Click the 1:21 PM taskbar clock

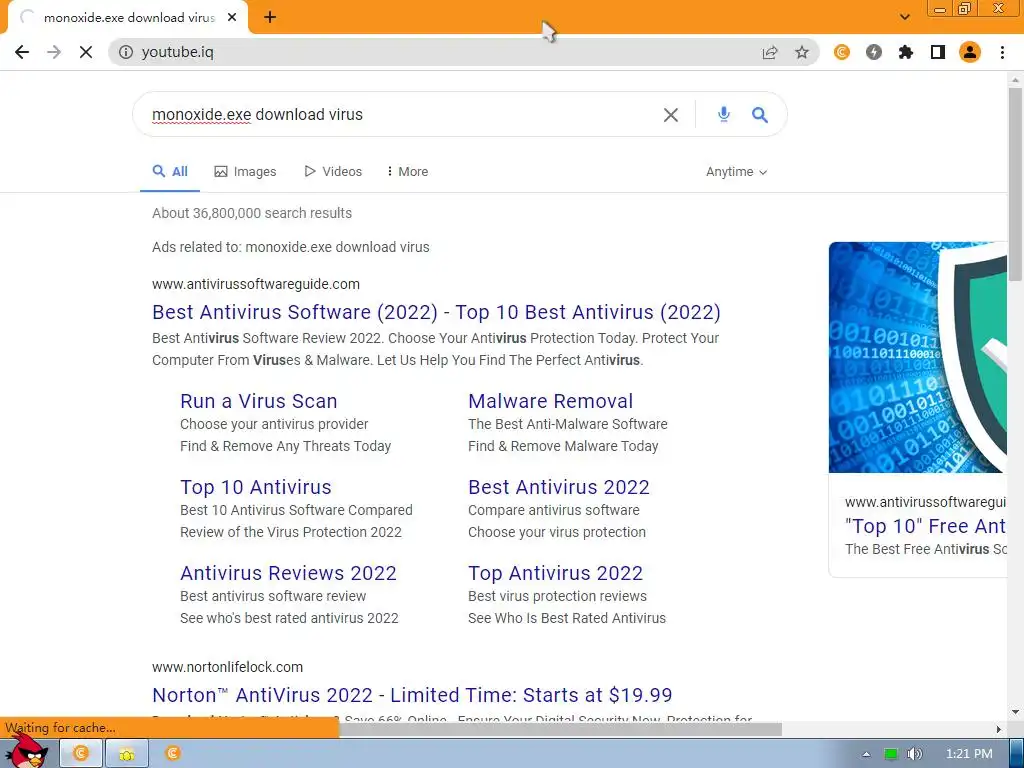coord(969,754)
